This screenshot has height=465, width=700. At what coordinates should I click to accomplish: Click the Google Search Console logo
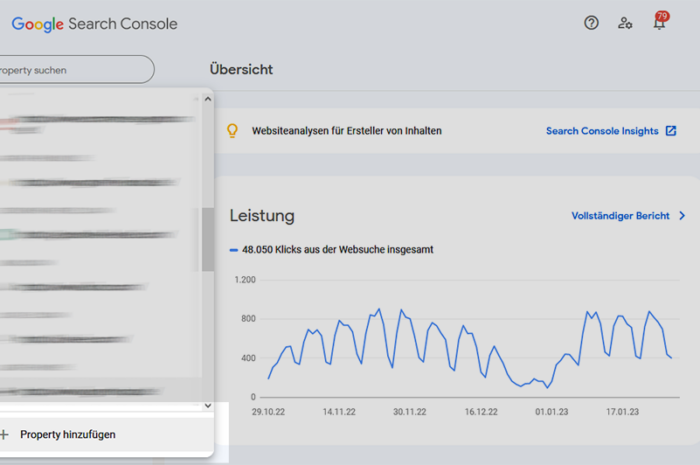[94, 24]
